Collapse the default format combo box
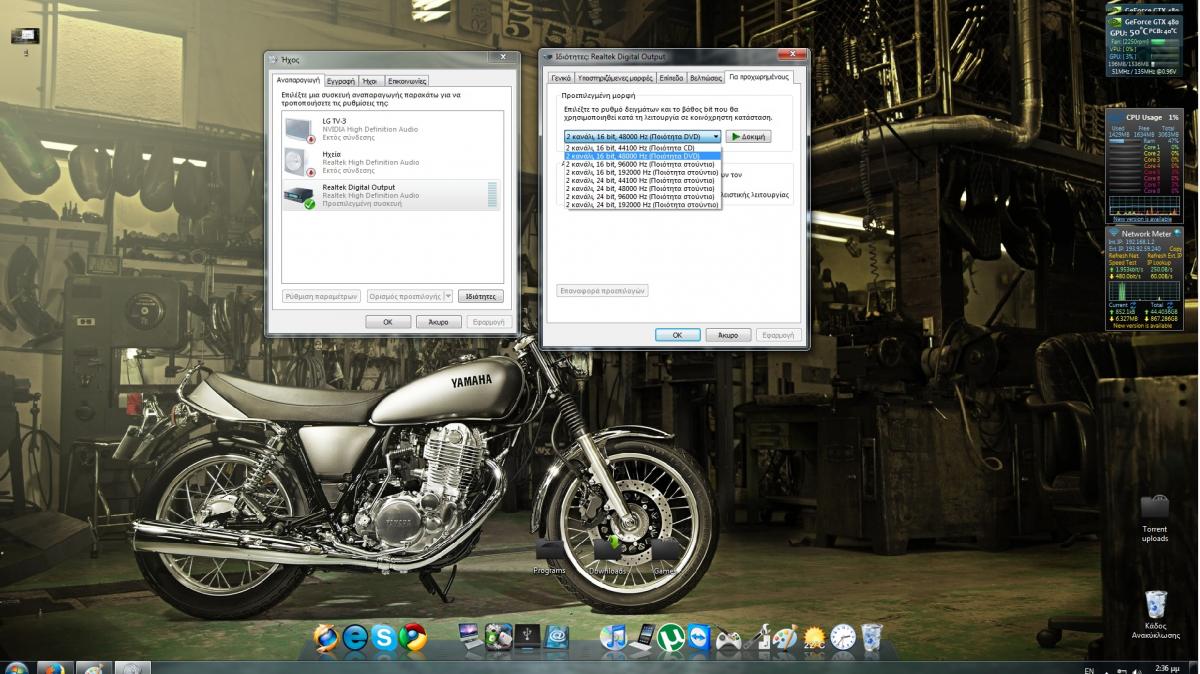Screen dimensions: 1200x674 point(715,136)
